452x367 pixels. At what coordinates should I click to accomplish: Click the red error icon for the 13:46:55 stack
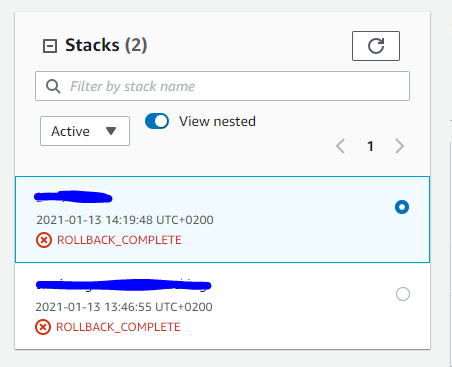43,327
